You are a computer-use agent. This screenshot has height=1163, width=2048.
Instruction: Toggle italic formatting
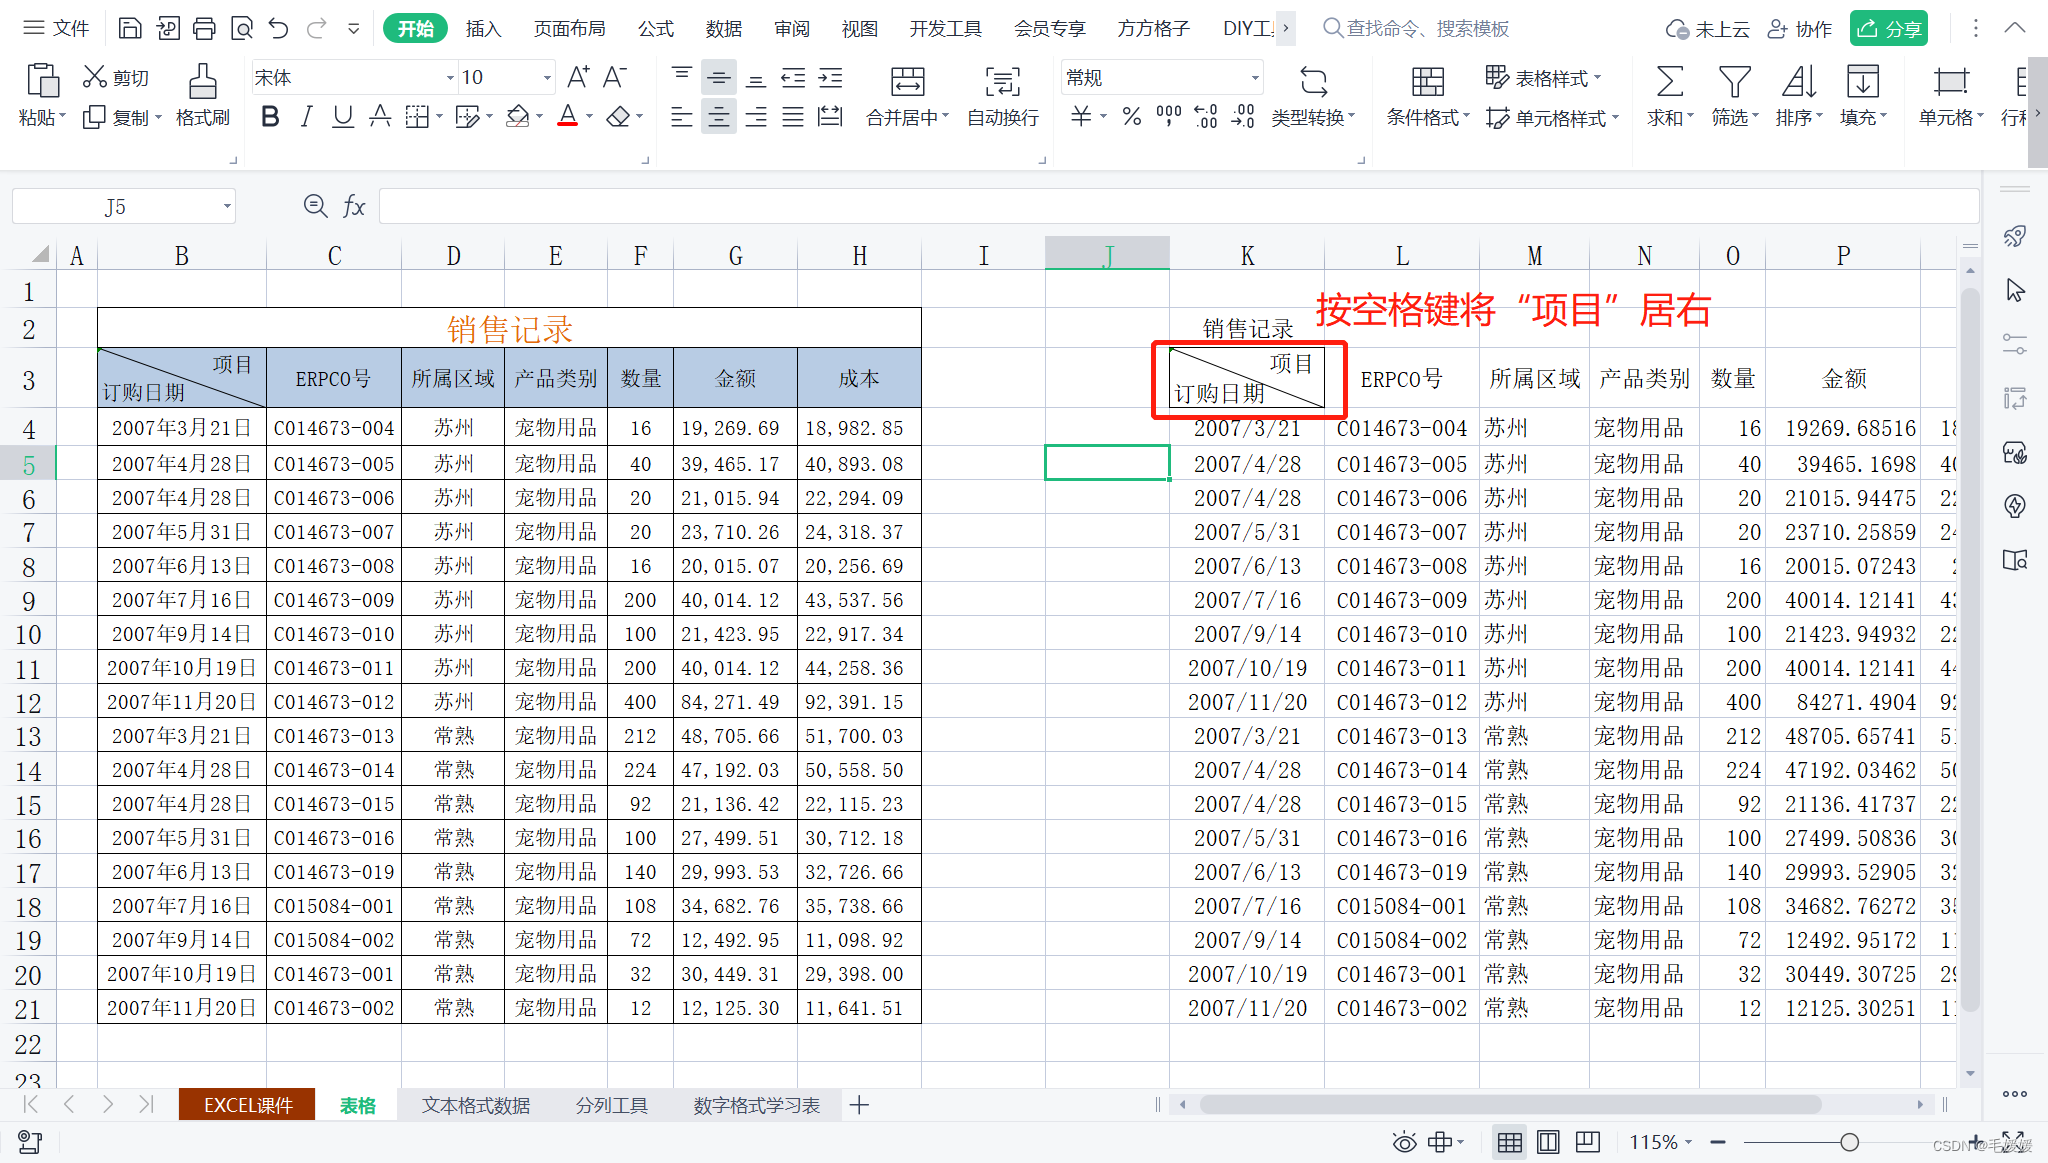[306, 118]
